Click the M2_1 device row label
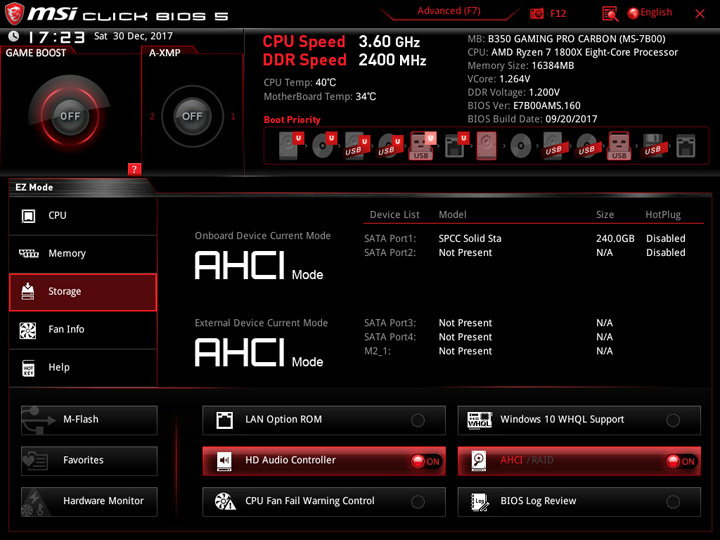The height and width of the screenshot is (540, 720). [x=377, y=351]
